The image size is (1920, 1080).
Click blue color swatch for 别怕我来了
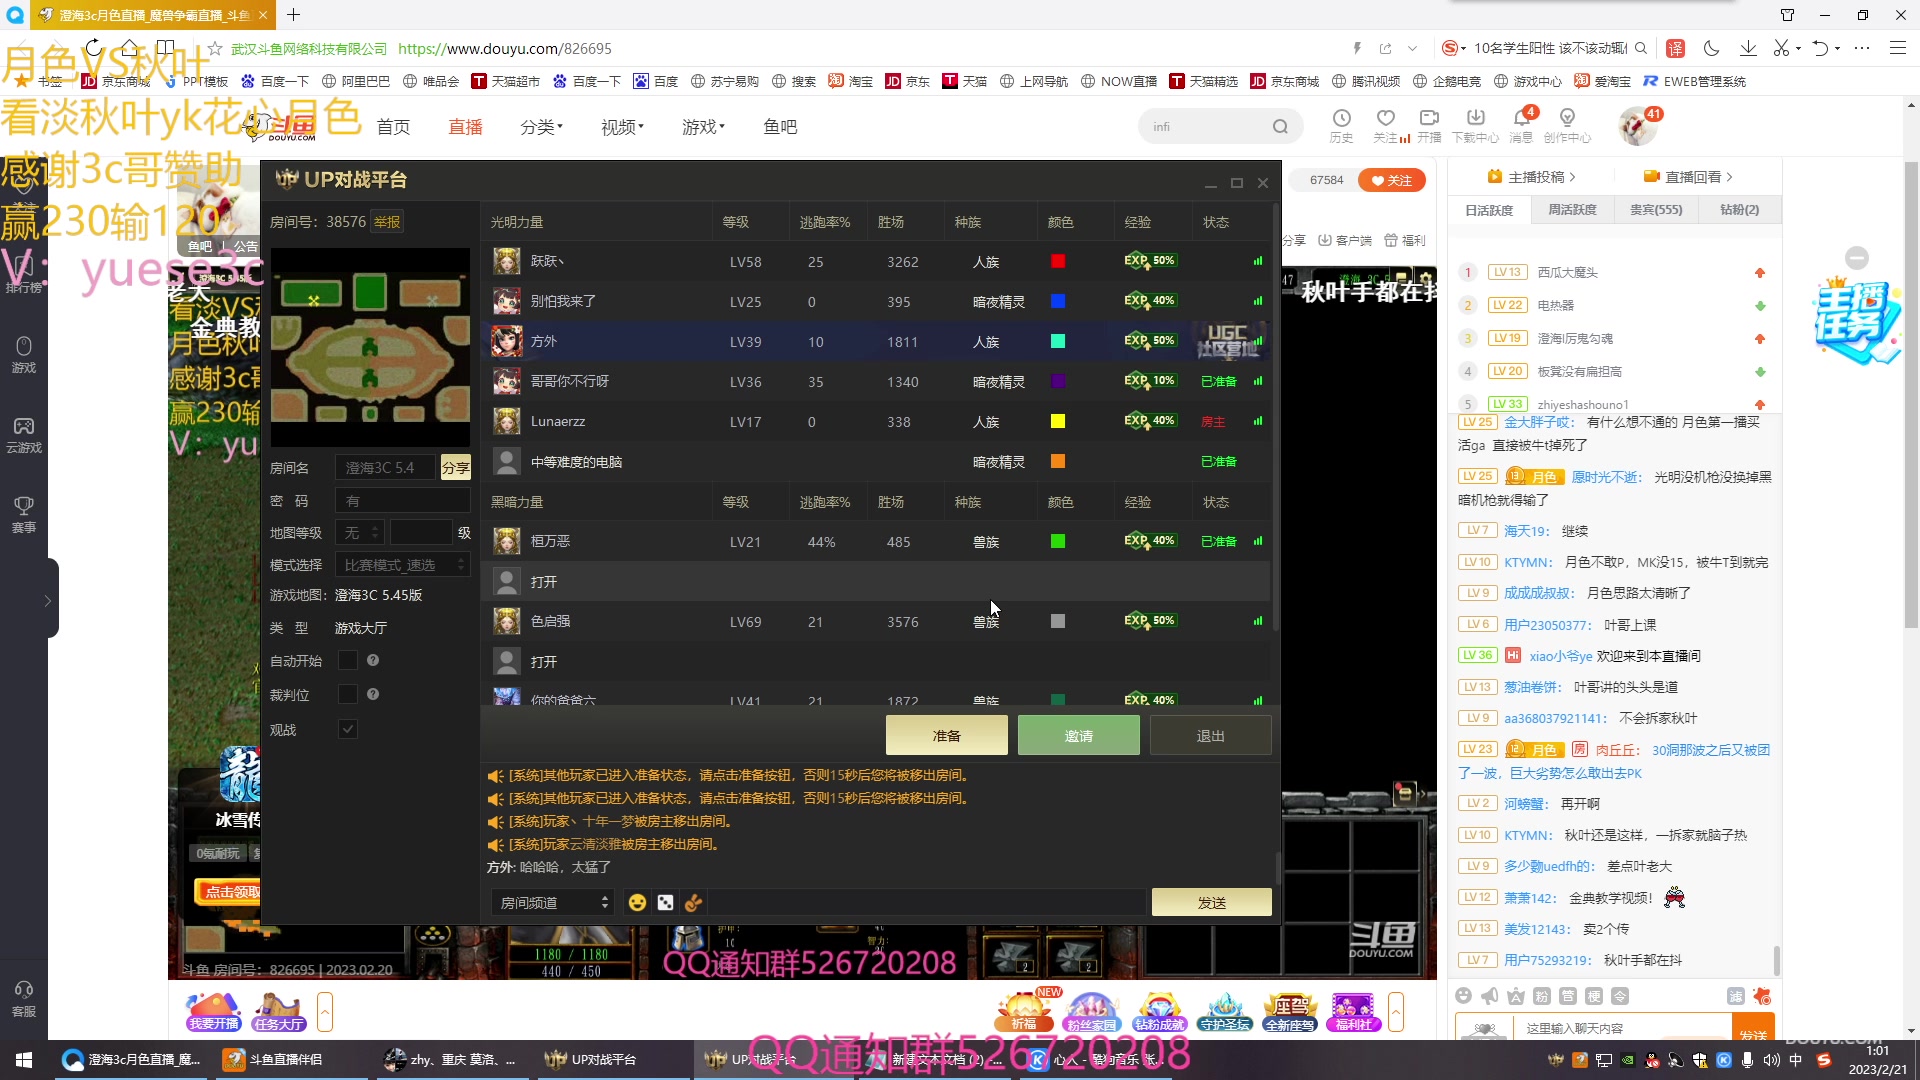(1058, 301)
